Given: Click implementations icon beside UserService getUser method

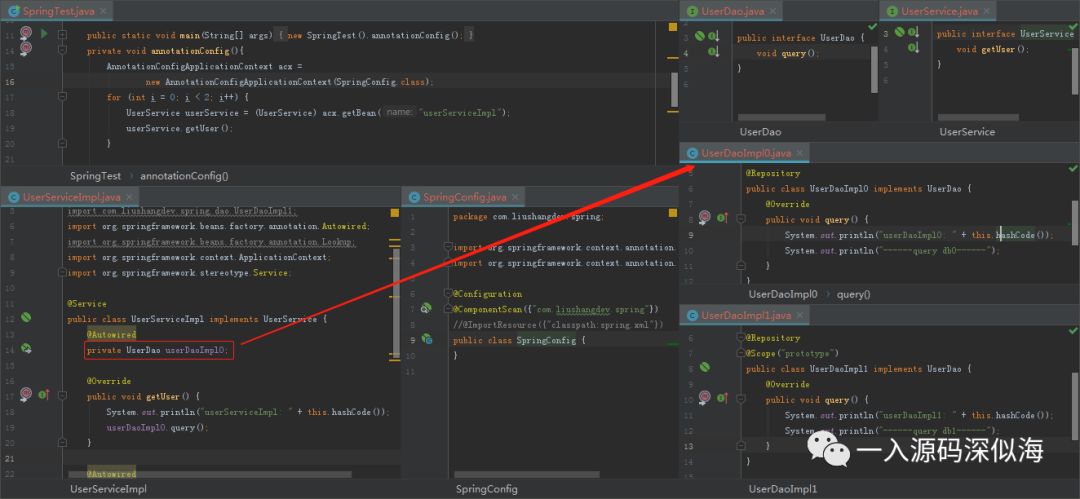Looking at the screenshot, I should point(913,48).
